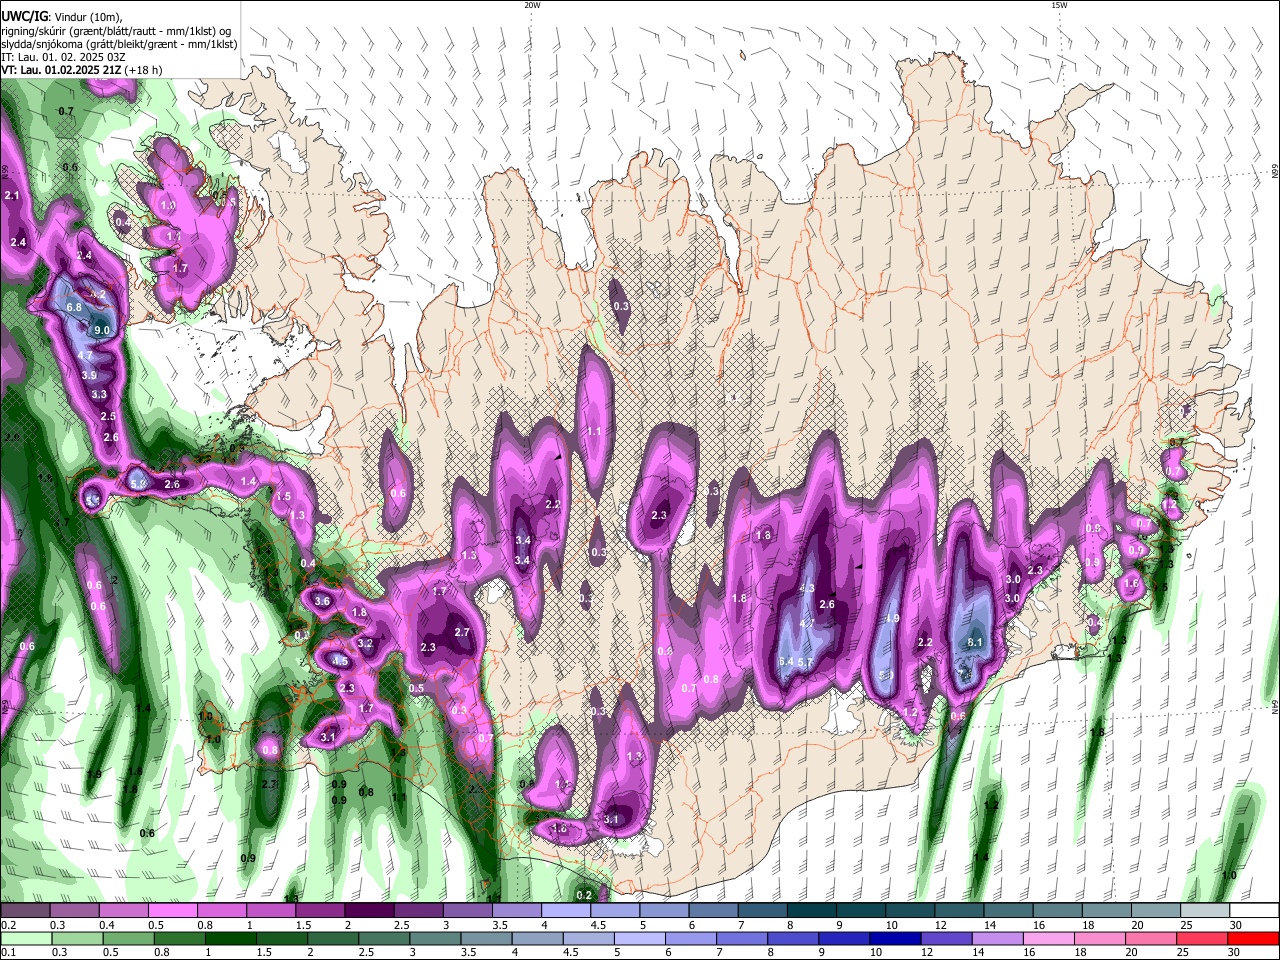1280x960 pixels.
Task: Click the bright red rain swatch after 30
Action: coord(1254,938)
